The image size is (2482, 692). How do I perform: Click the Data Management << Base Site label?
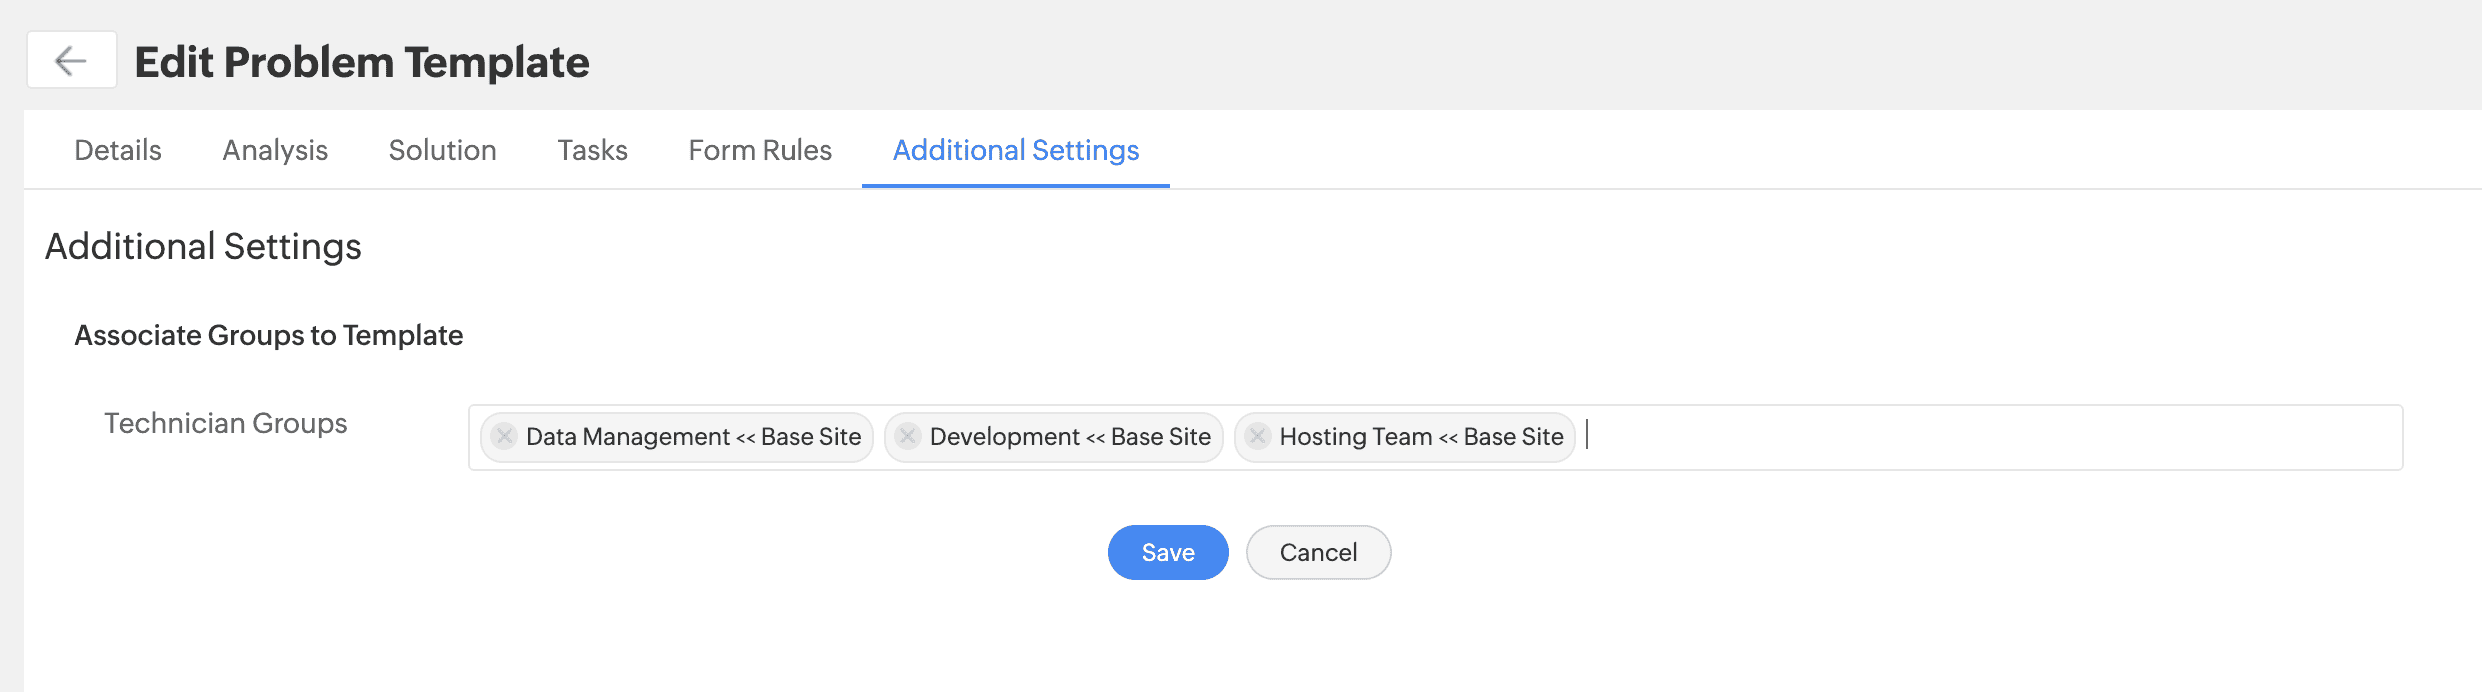pos(693,437)
